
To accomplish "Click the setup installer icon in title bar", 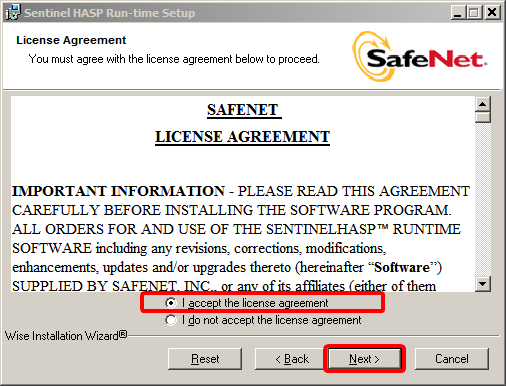I will [x=13, y=13].
